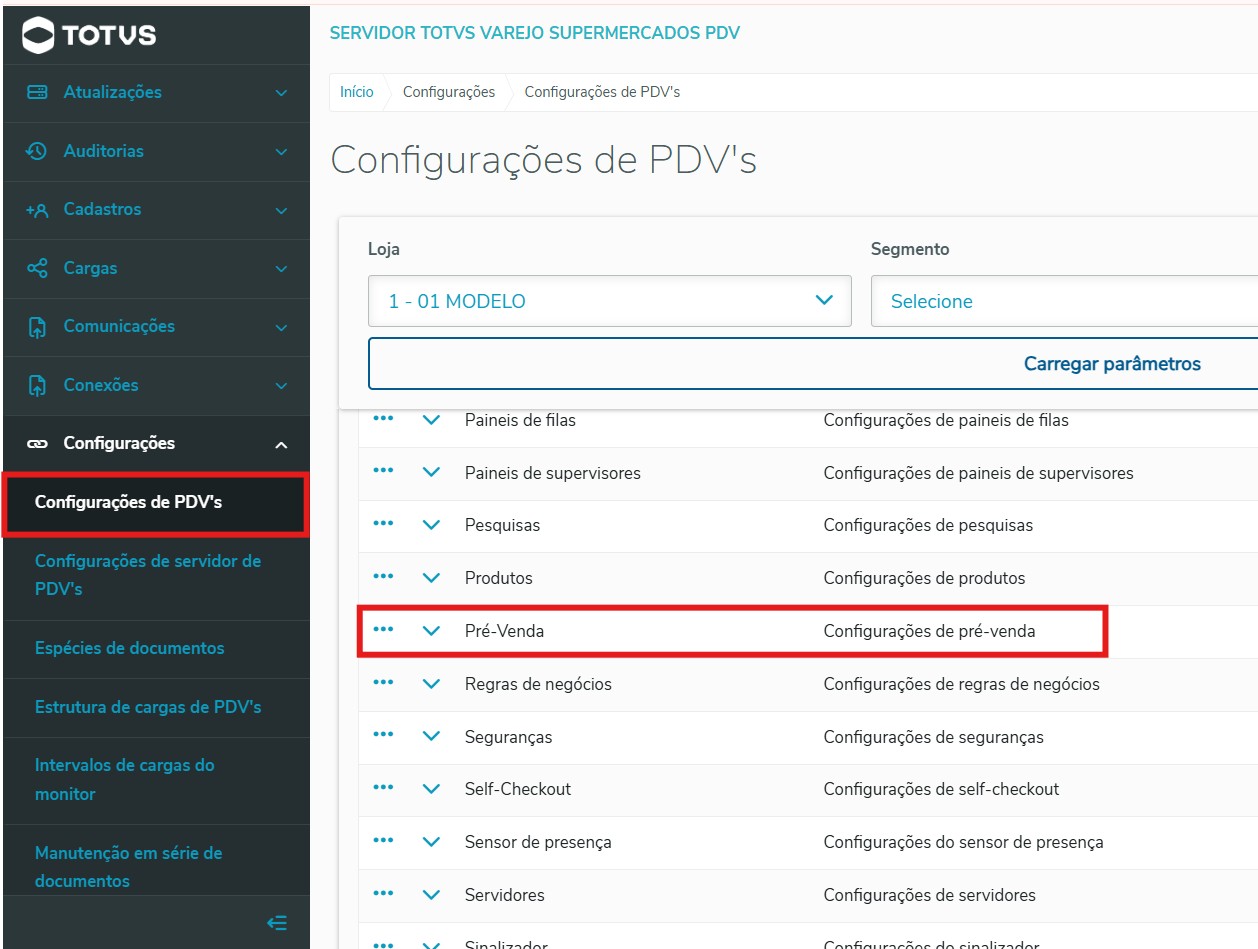
Task: Expand the Seguranças row
Action: point(431,736)
